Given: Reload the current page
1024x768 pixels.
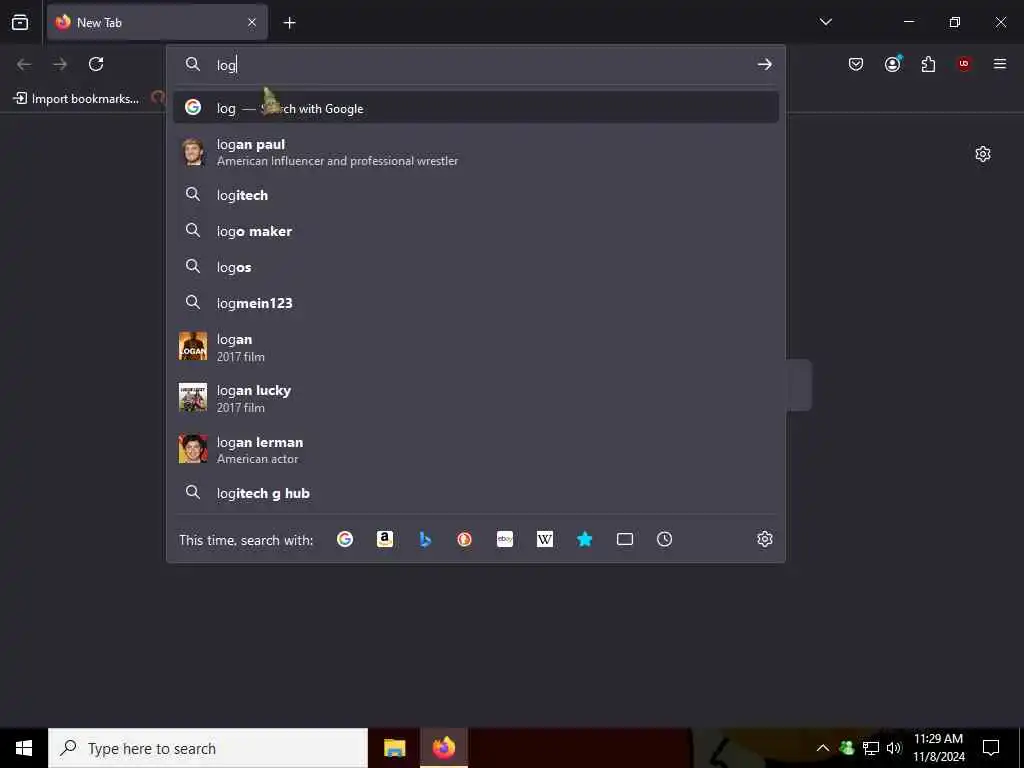Looking at the screenshot, I should click(96, 64).
